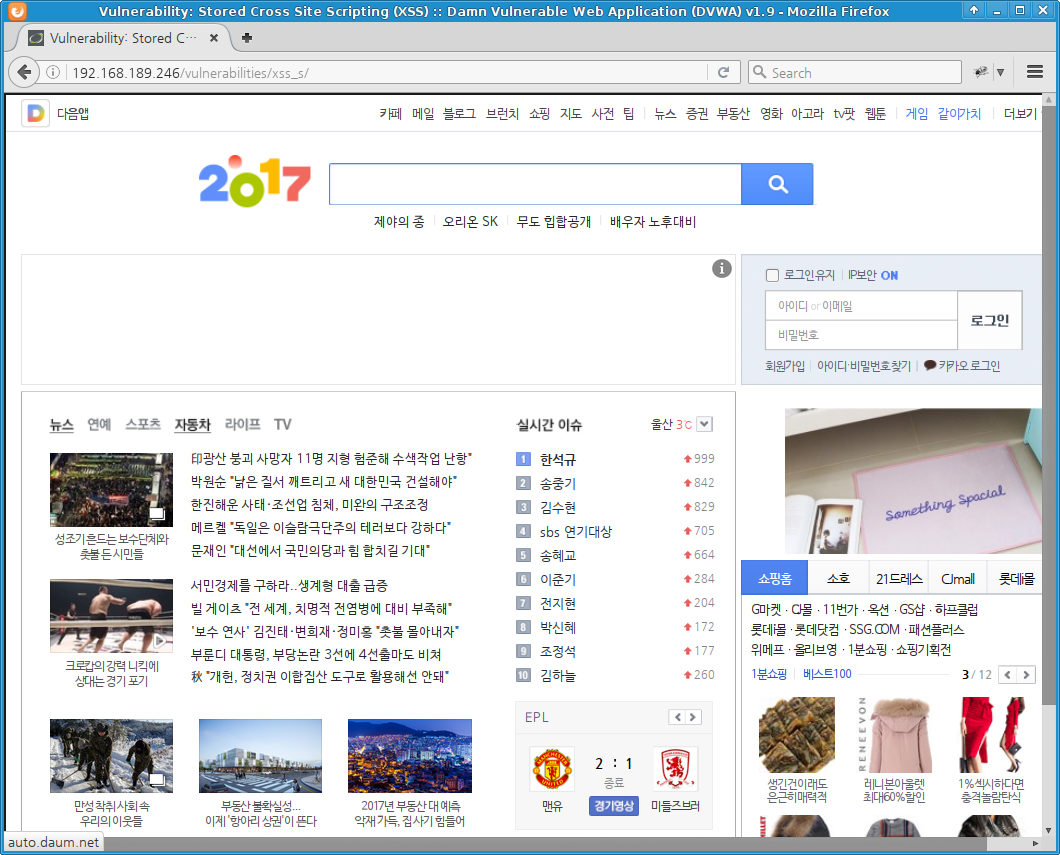Click trending issue 한석규
Screen dimensions: 1060x855
coord(558,460)
